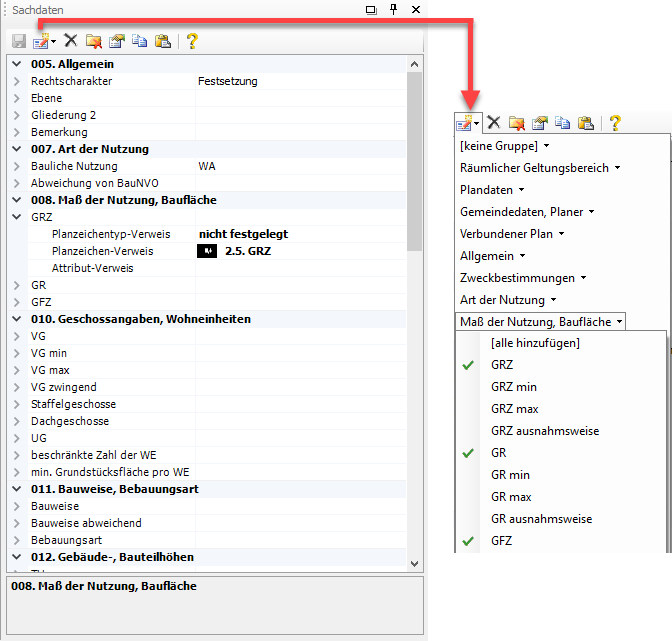The image size is (672, 641).
Task: Click the add attribute icon in Sachdaten toolbar
Action: click(42, 41)
